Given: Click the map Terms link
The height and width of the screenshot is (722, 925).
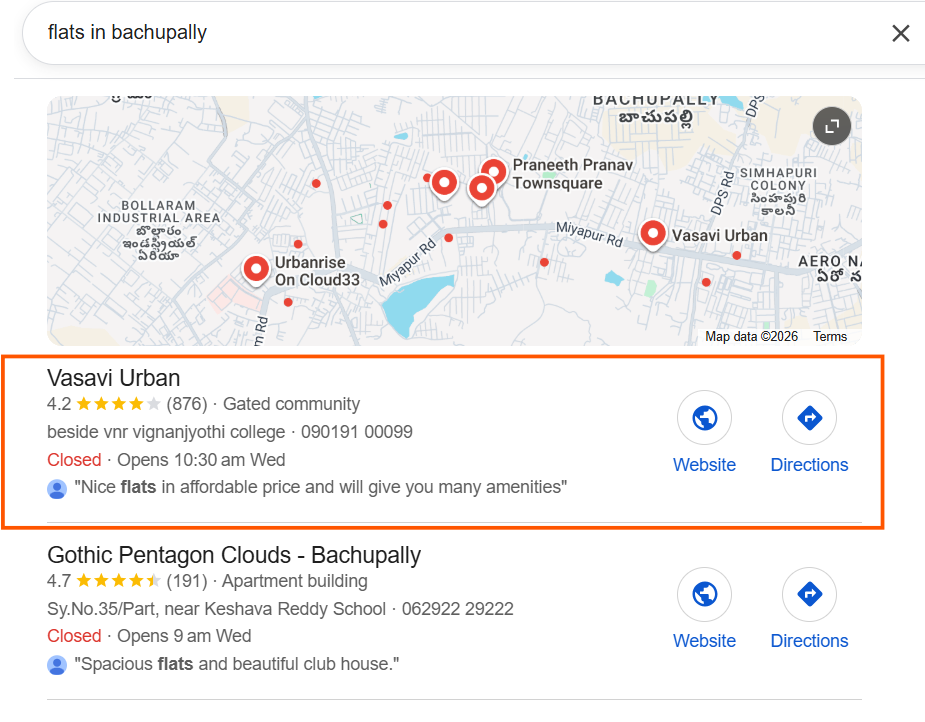Looking at the screenshot, I should (830, 337).
